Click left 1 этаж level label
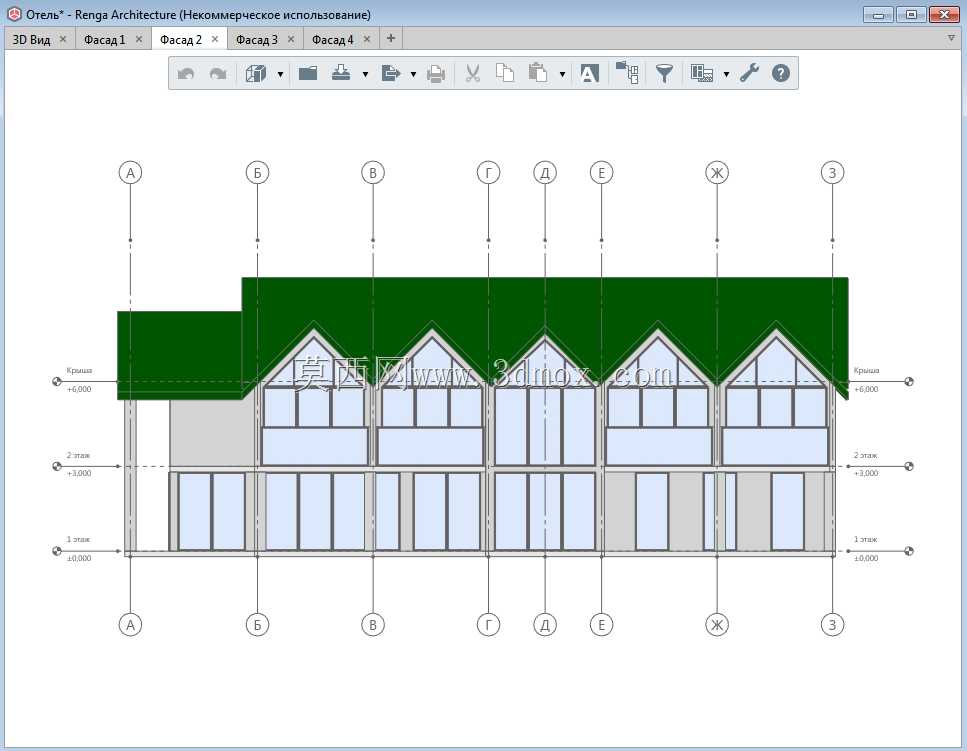The height and width of the screenshot is (751, 967). 78,539
